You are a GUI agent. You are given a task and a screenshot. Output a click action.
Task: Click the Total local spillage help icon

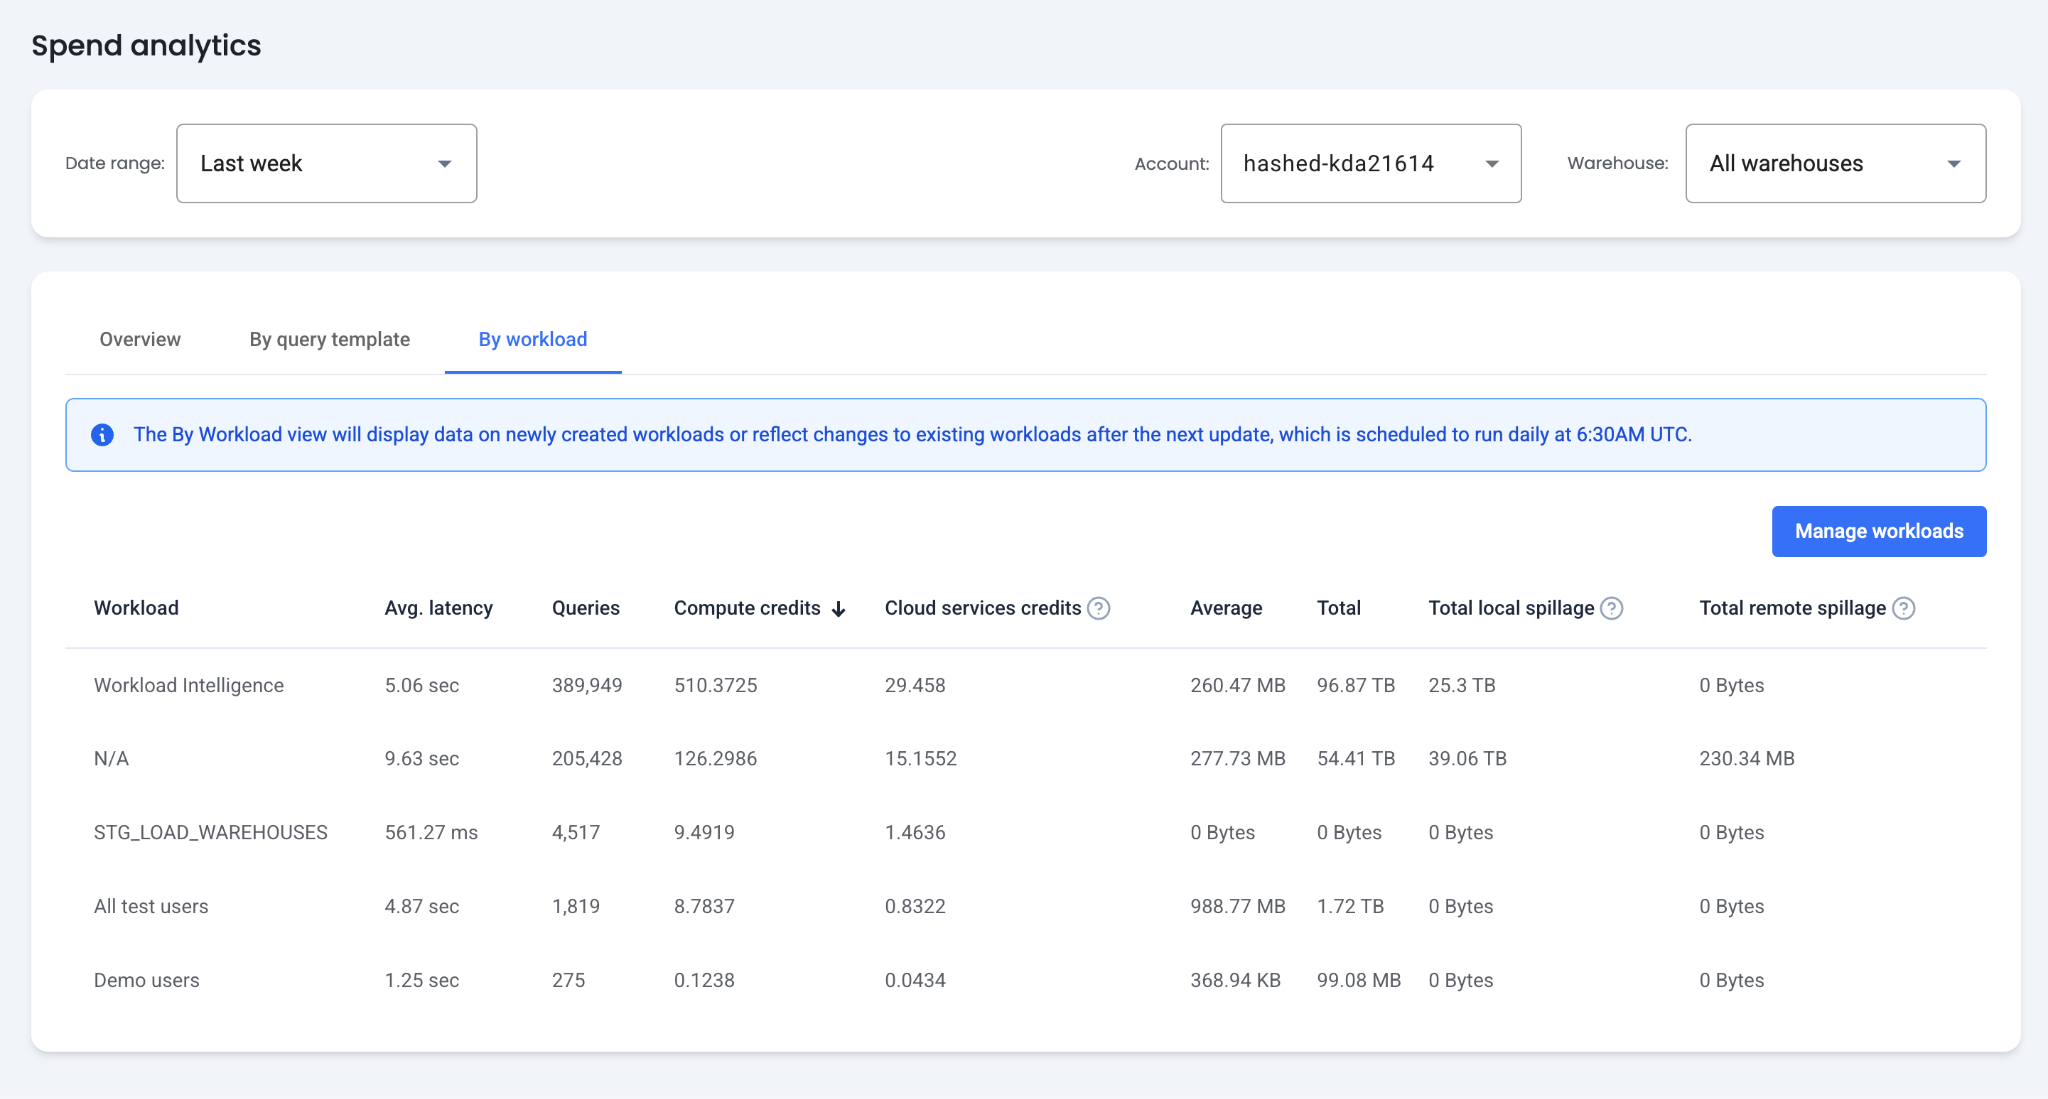1611,608
